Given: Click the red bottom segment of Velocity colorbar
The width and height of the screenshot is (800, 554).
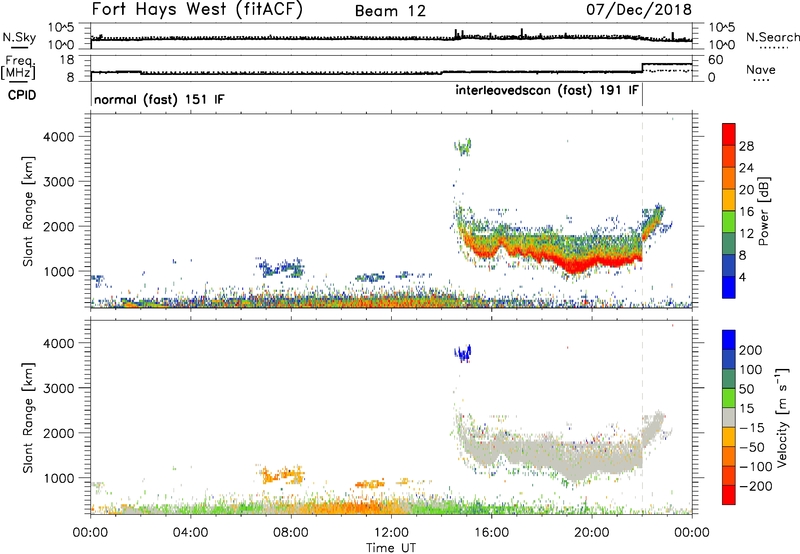Looking at the screenshot, I should (729, 495).
